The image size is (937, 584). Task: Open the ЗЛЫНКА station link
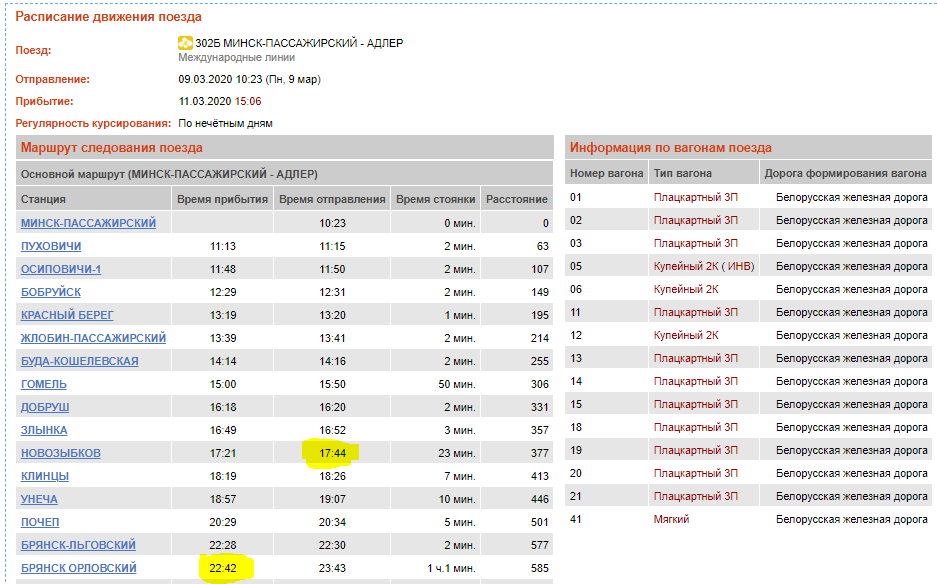click(x=44, y=430)
